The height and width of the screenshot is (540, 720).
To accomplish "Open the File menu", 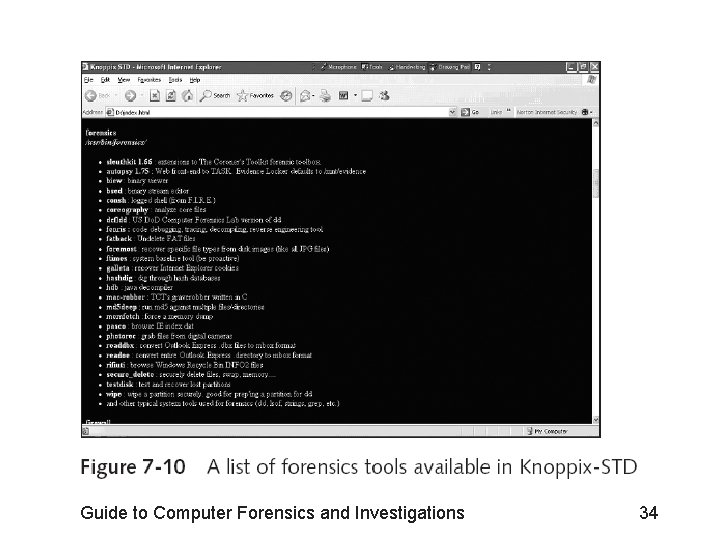I will coord(89,80).
